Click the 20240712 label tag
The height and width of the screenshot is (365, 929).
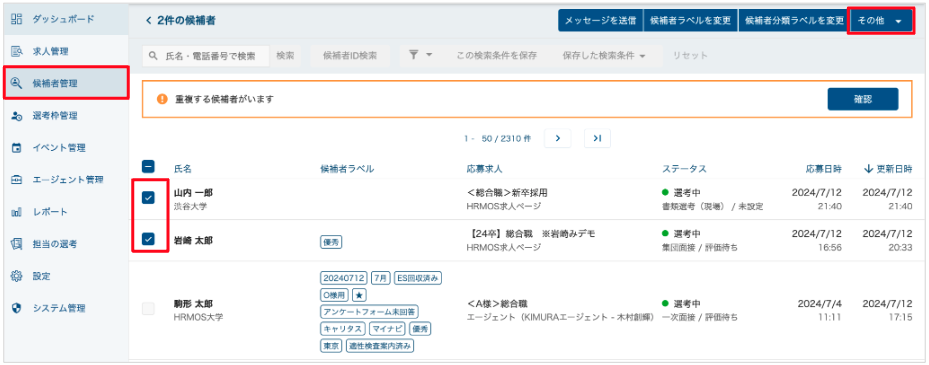coord(344,277)
